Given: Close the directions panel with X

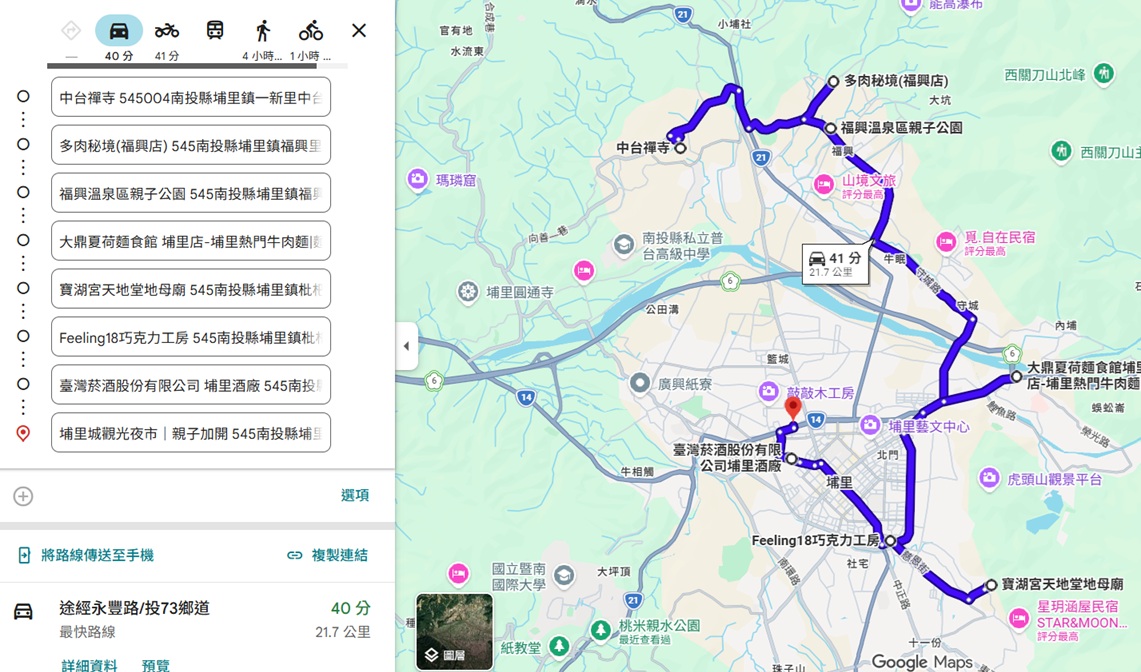Looking at the screenshot, I should click(359, 31).
